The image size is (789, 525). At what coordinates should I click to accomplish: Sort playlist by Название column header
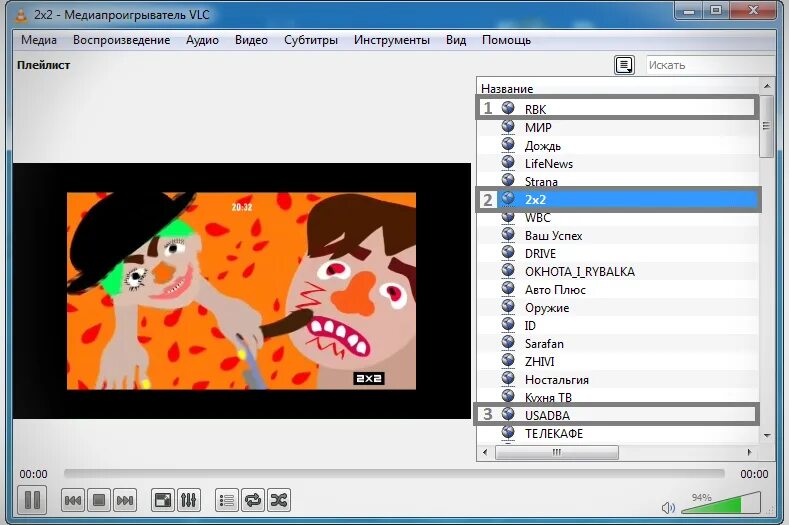pyautogui.click(x=507, y=89)
